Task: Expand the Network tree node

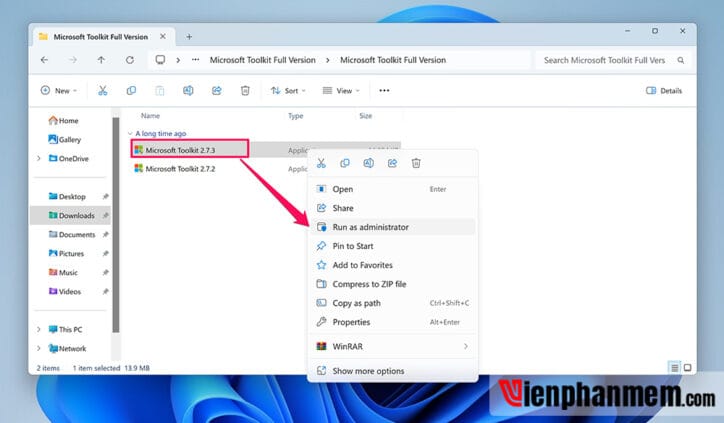Action: (39, 348)
